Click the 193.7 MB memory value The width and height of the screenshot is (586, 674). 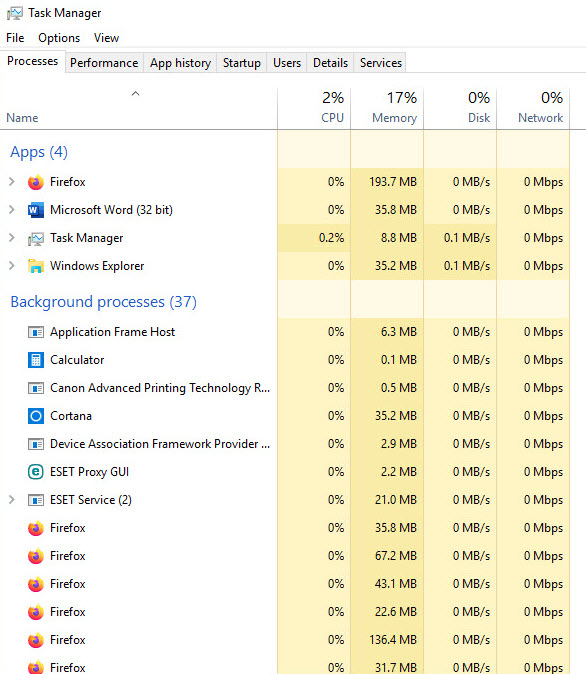(393, 182)
